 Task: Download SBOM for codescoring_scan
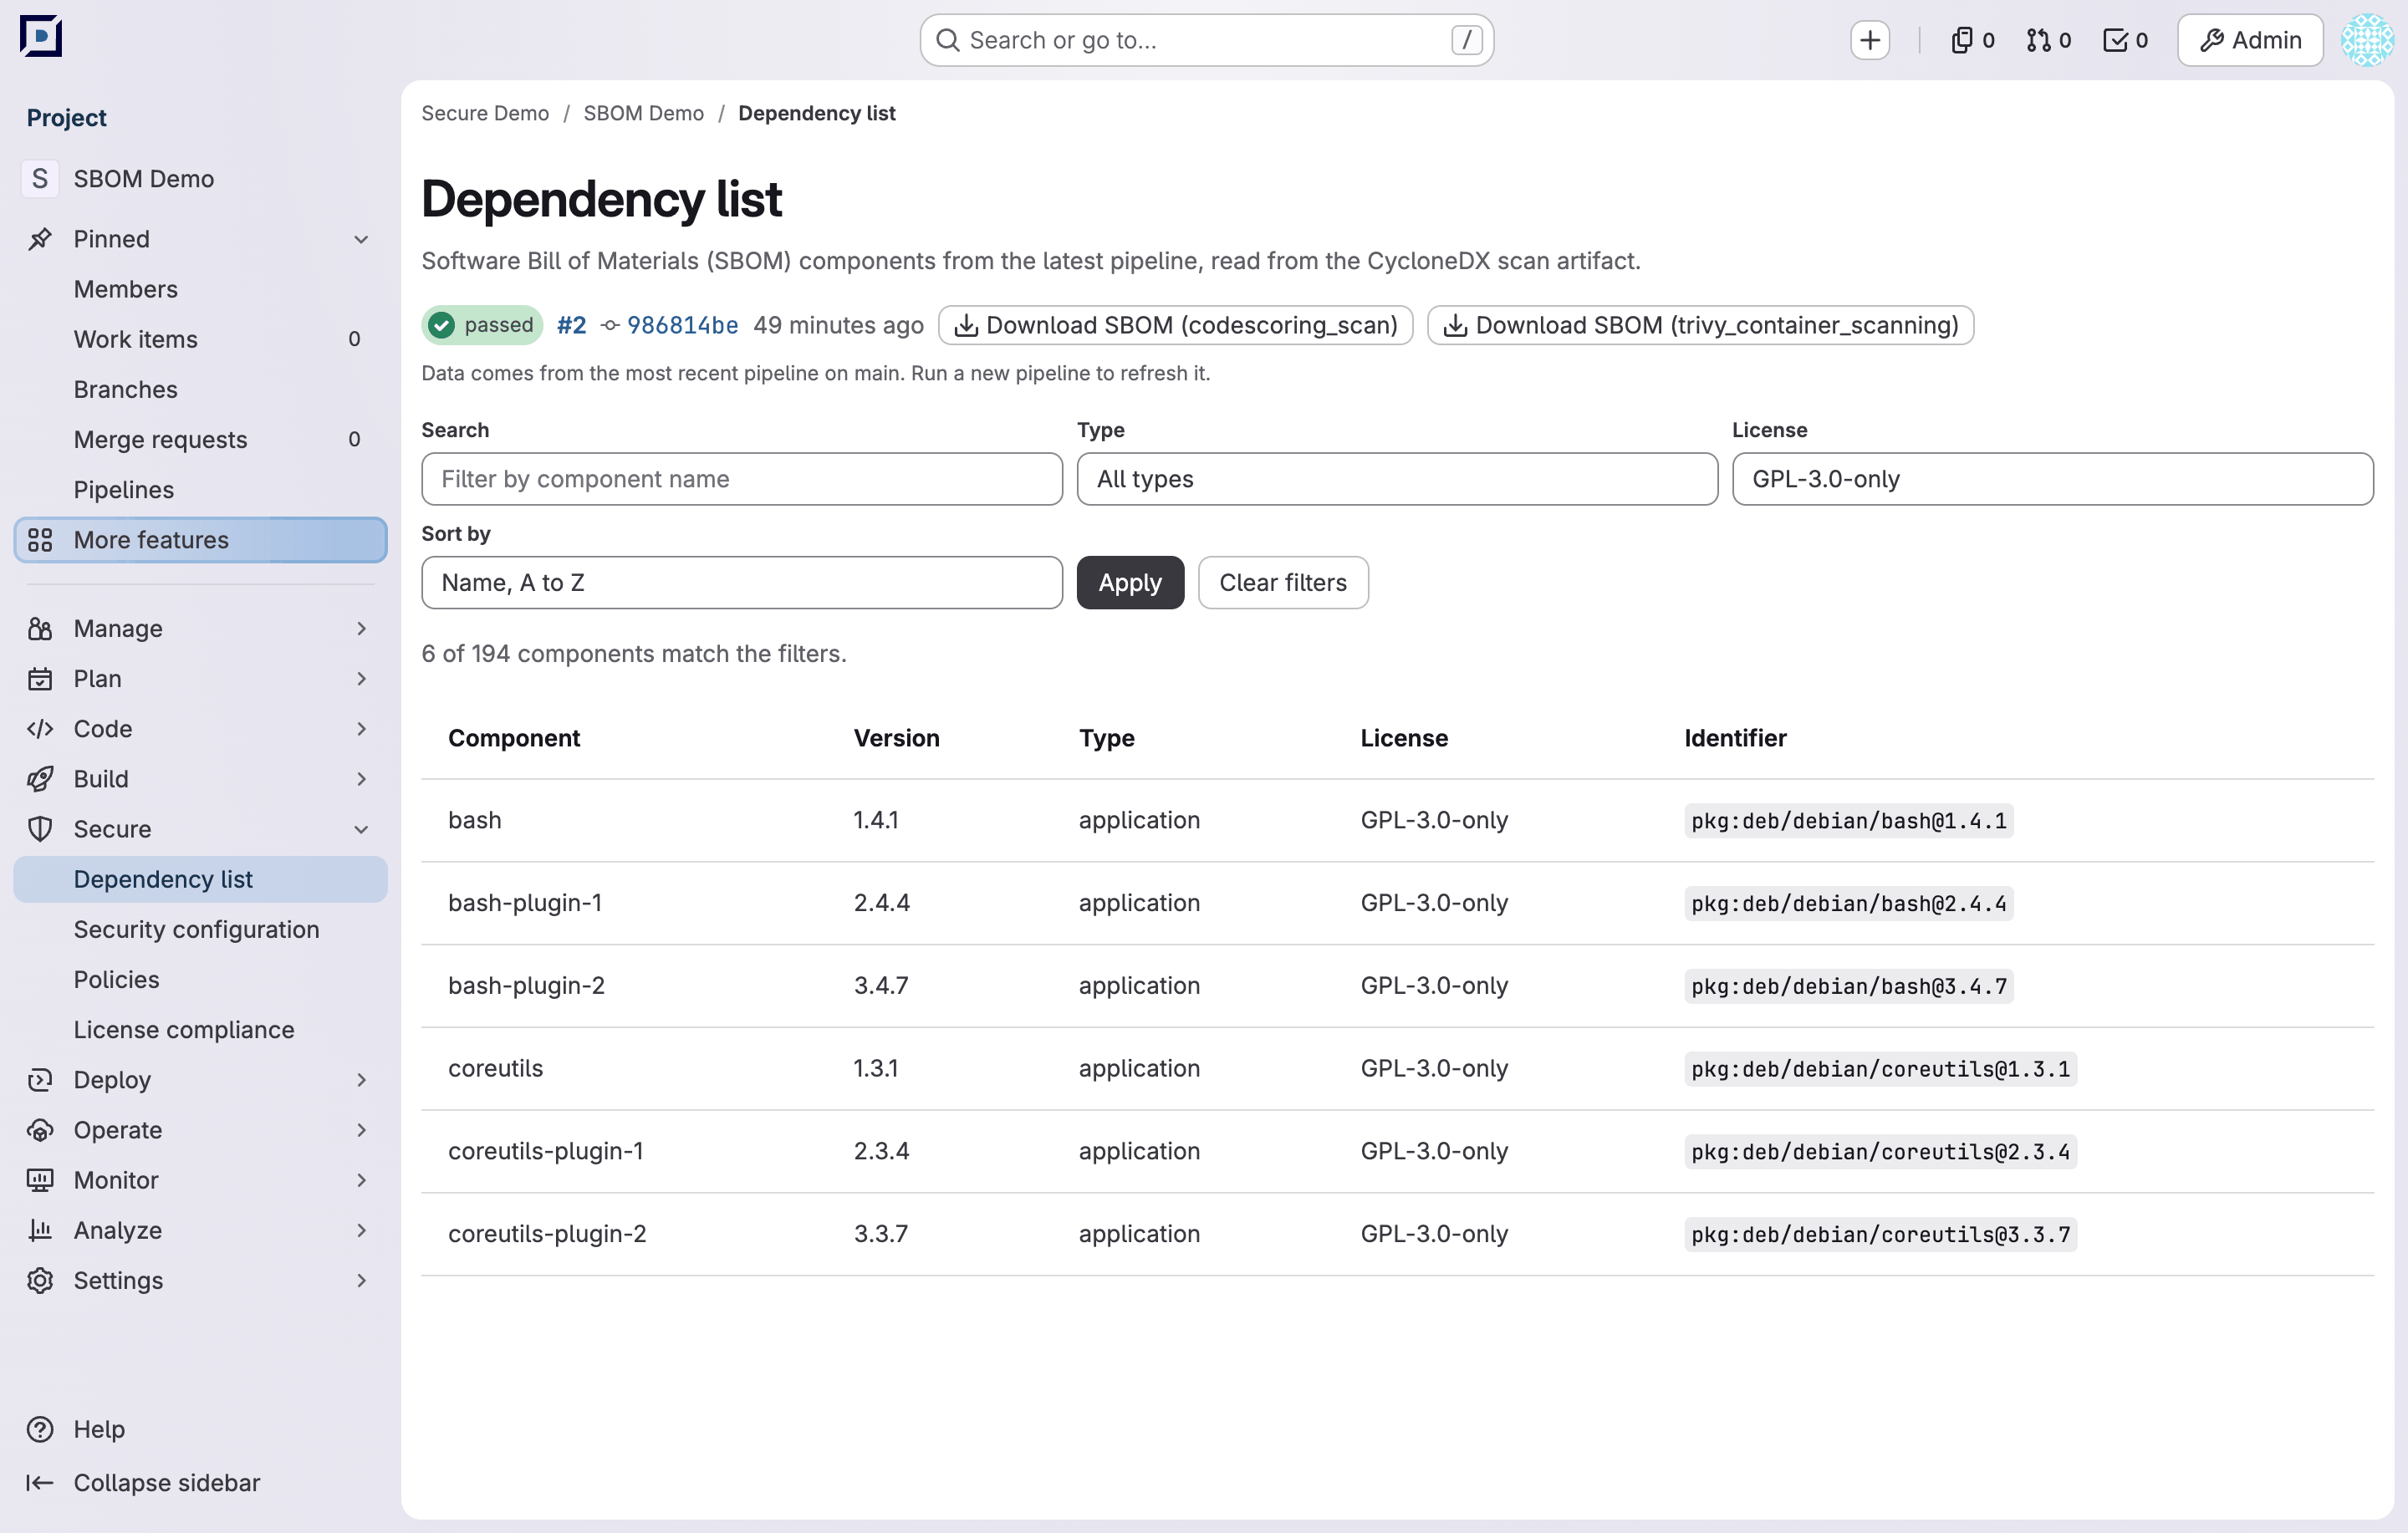click(x=1175, y=325)
